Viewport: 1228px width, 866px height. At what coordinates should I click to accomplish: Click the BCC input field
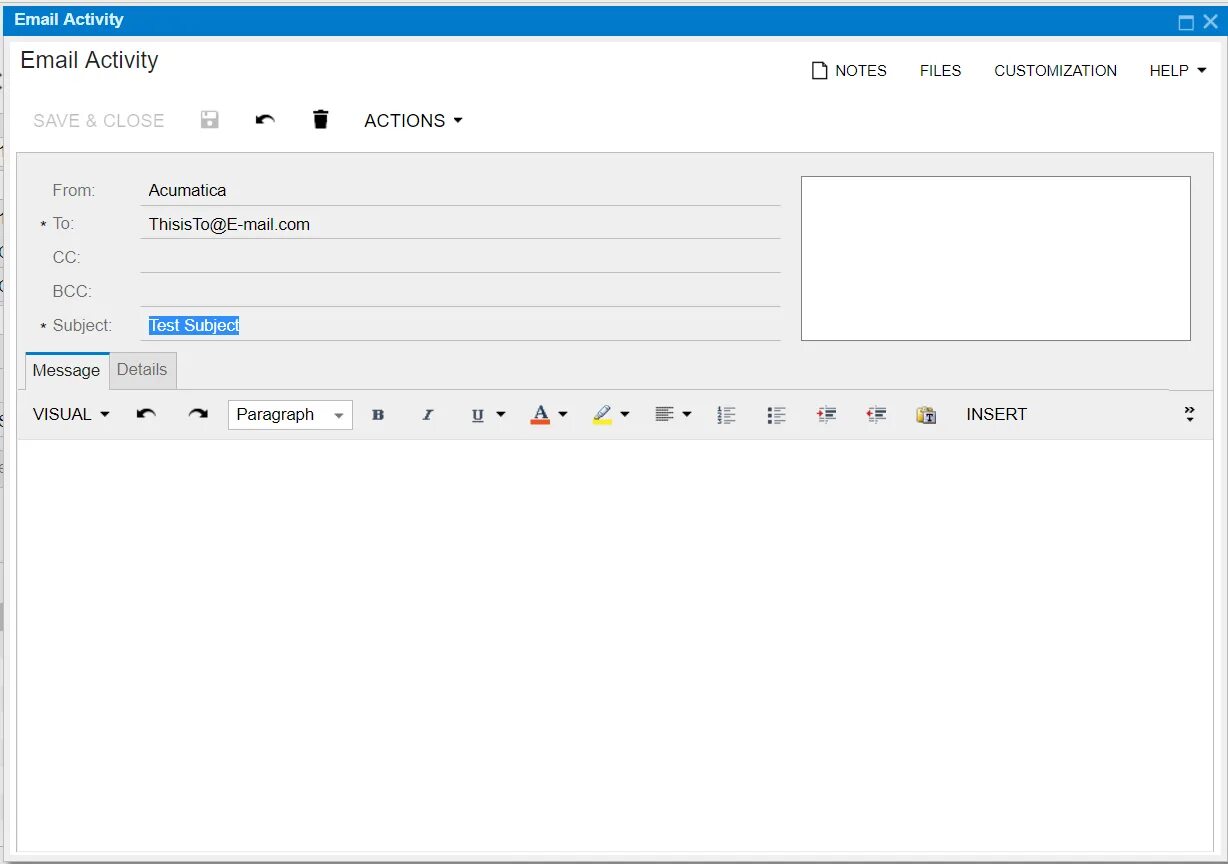(460, 292)
